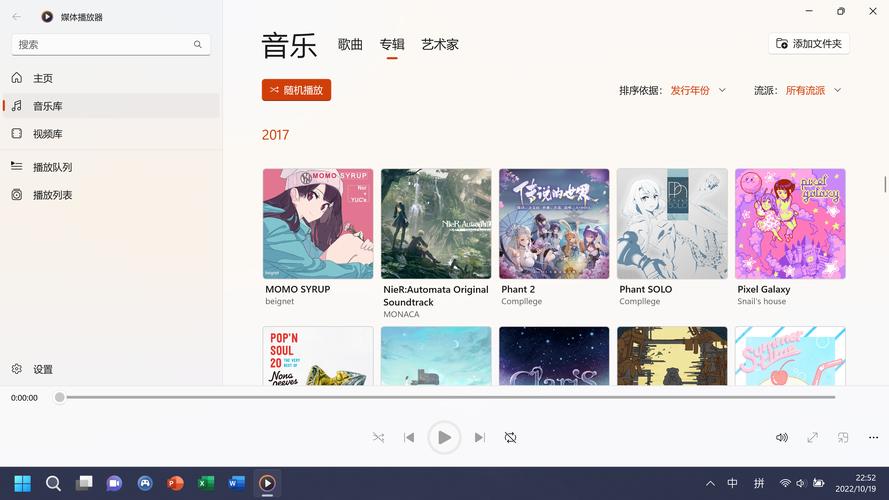Image resolution: width=889 pixels, height=500 pixels.
Task: Click the play queue list icon
Action: click(17, 166)
